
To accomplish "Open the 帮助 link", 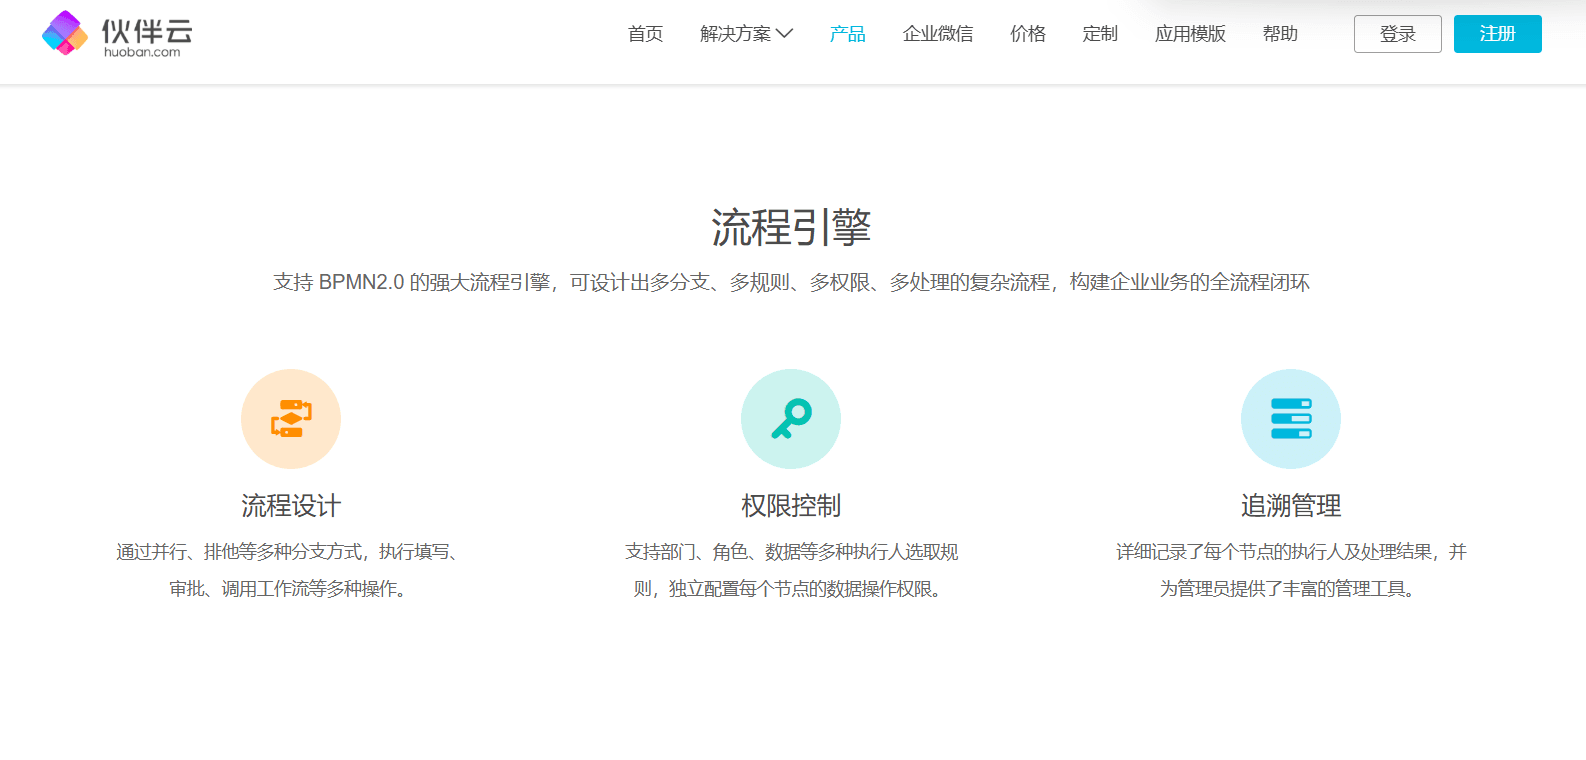I will point(1280,34).
